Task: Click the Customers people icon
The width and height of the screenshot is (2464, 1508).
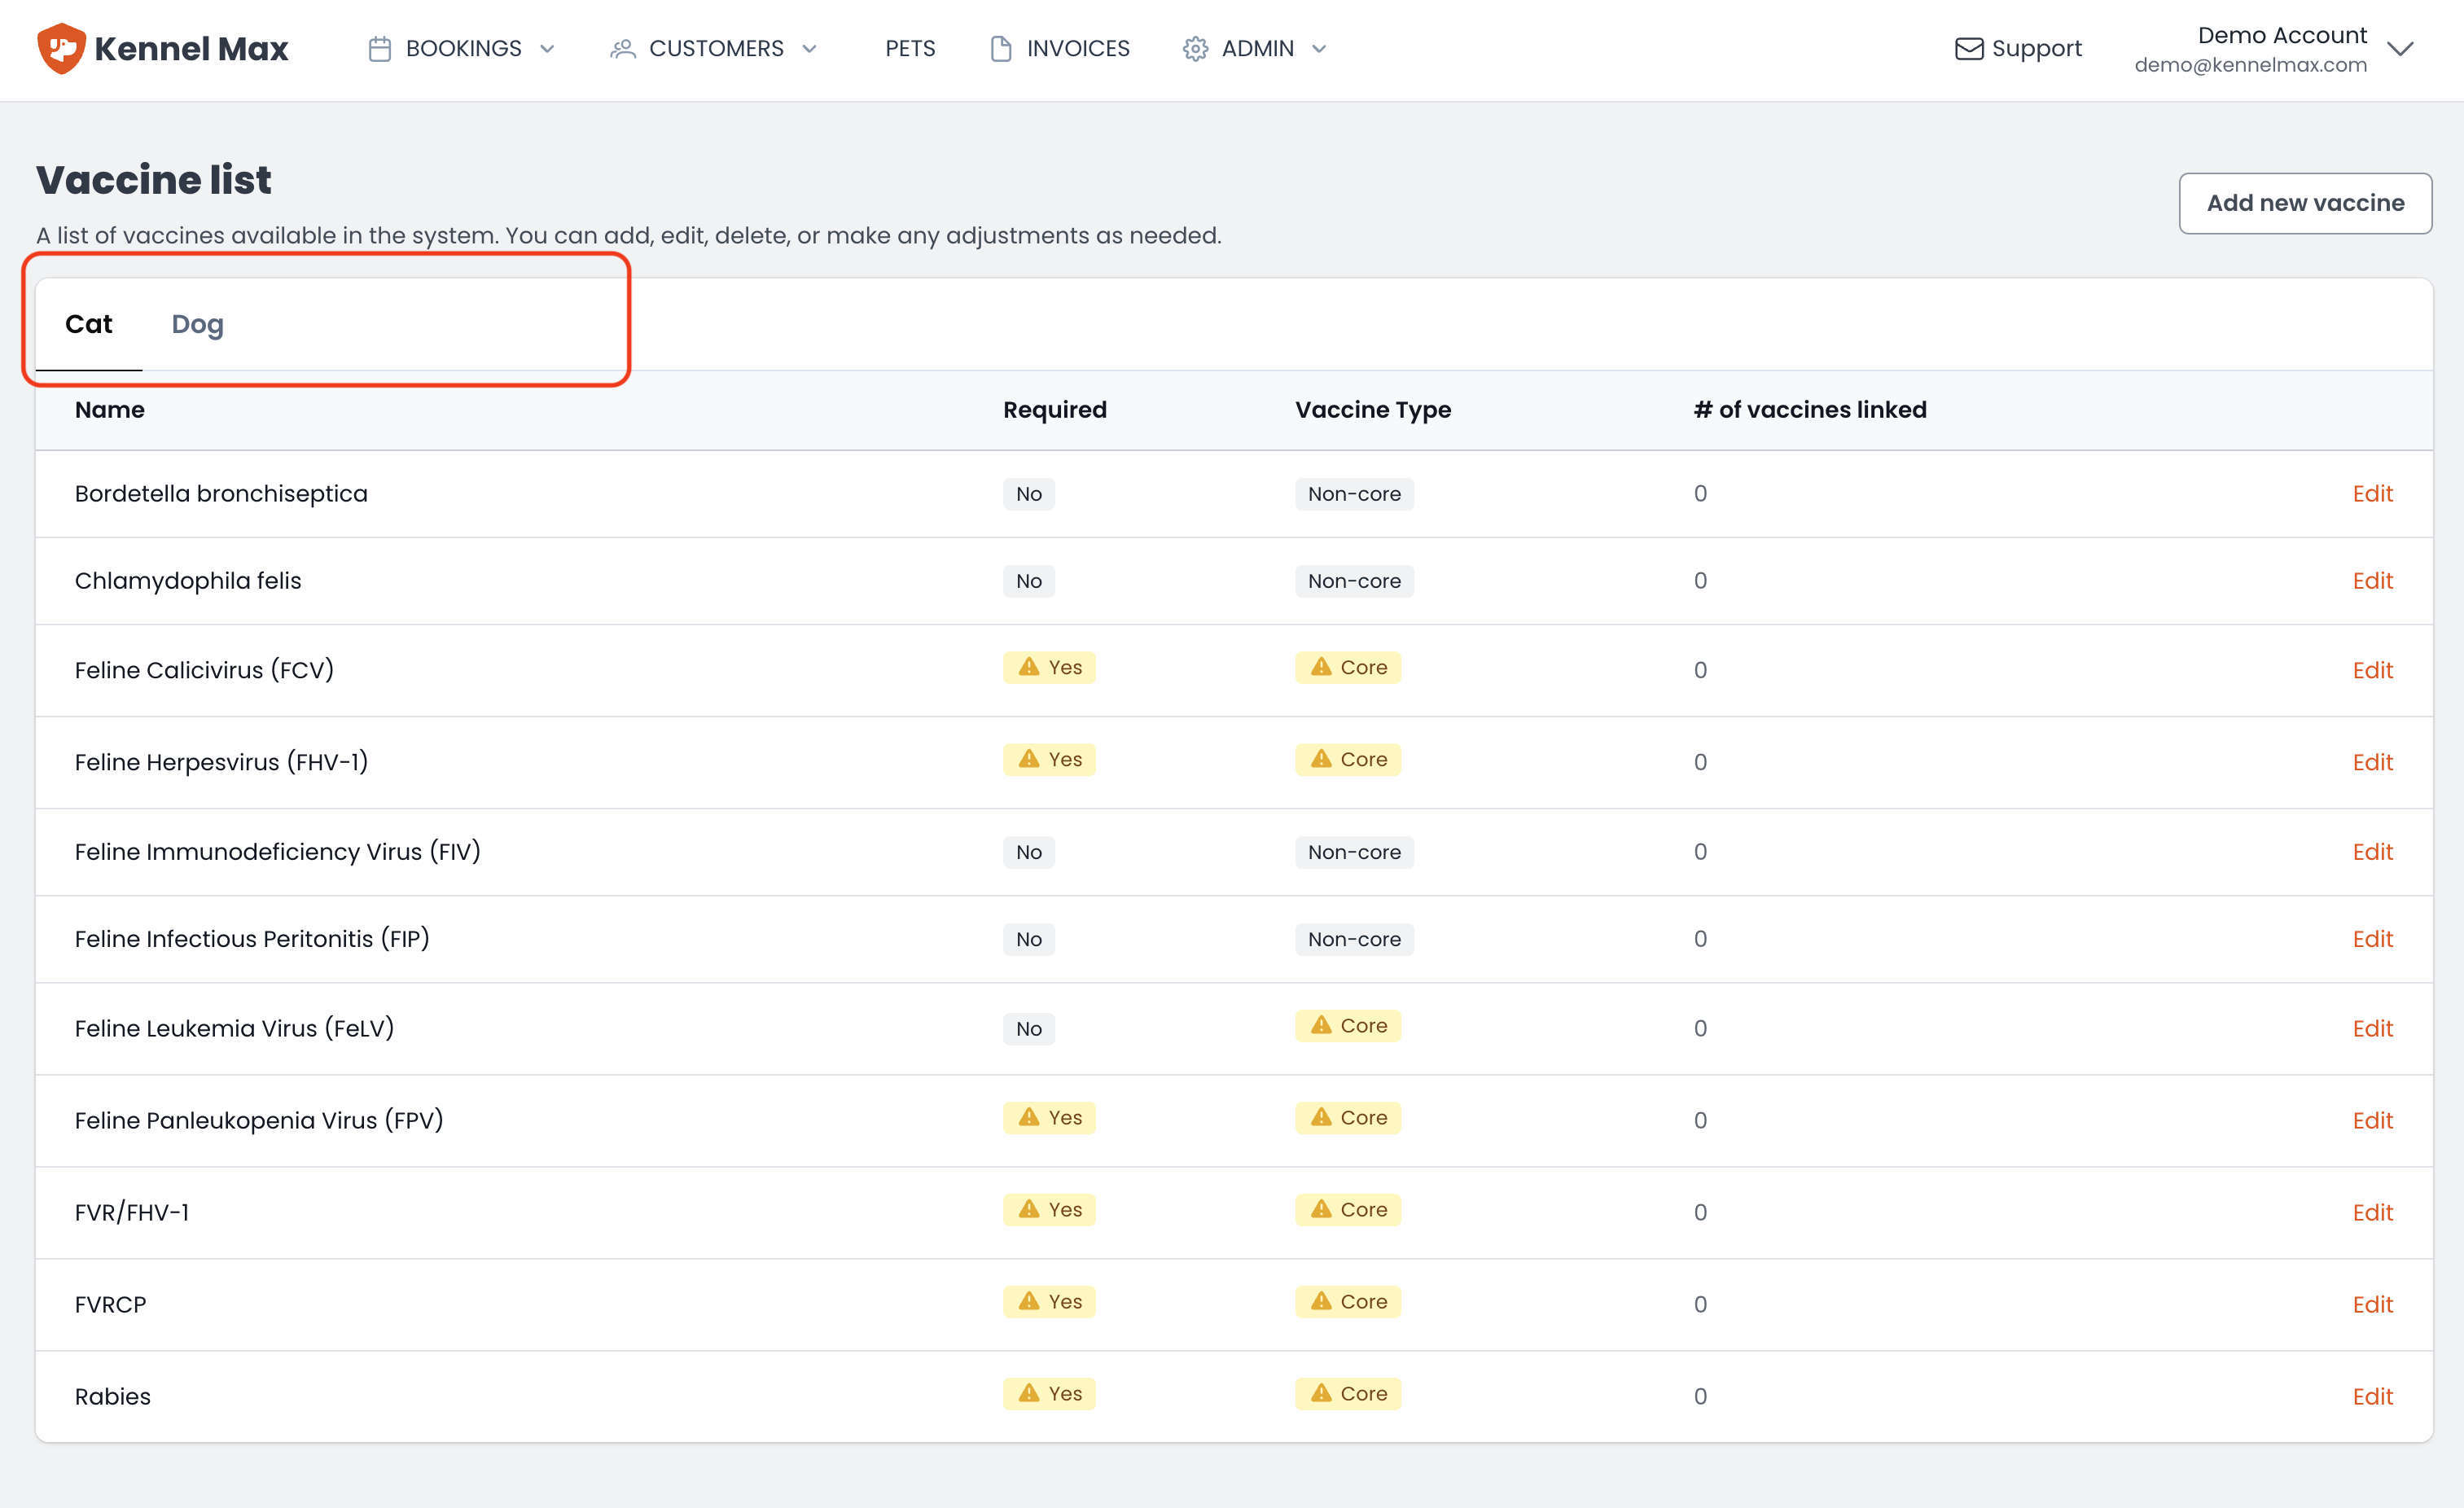Action: click(x=623, y=49)
